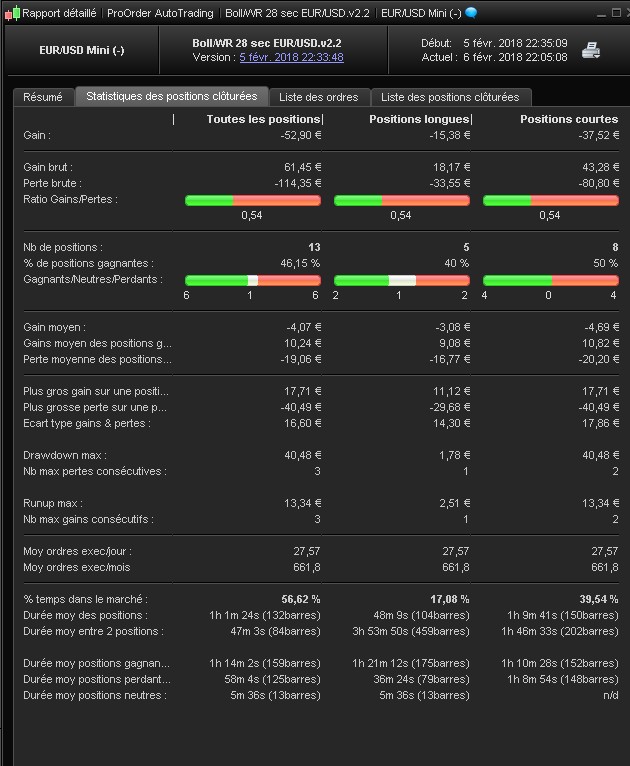Screen dimensions: 630x766
Task: Click the blue speech bubble icon
Action: pyautogui.click(x=471, y=13)
